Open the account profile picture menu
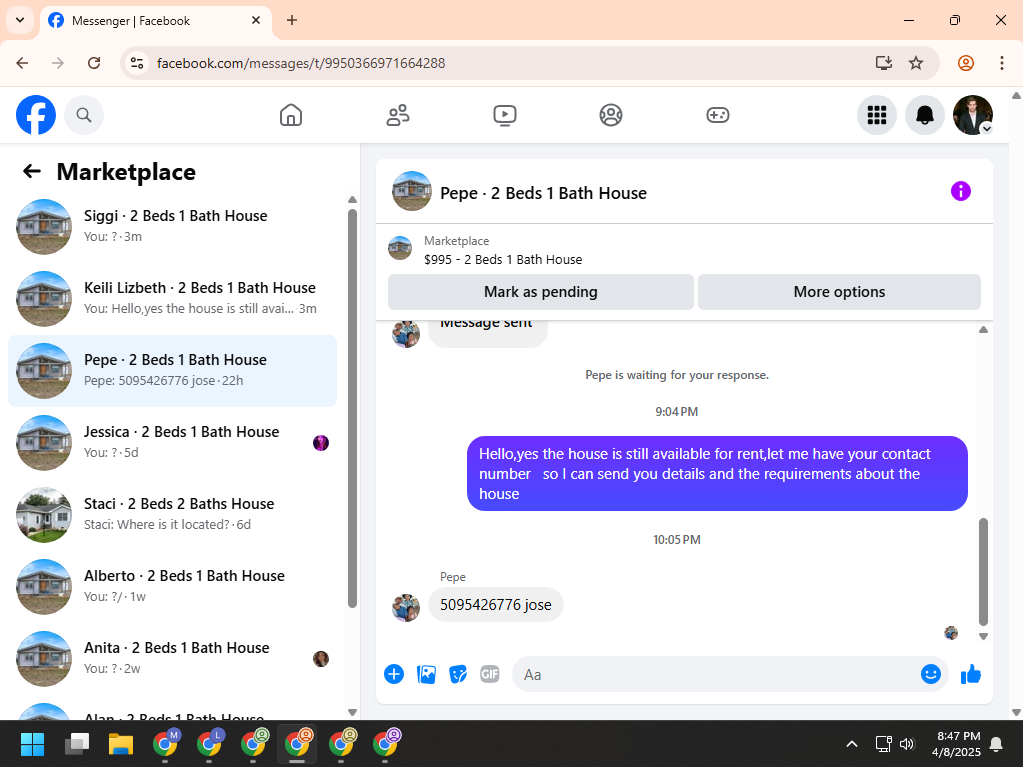Viewport: 1023px width, 767px height. pyautogui.click(x=973, y=115)
